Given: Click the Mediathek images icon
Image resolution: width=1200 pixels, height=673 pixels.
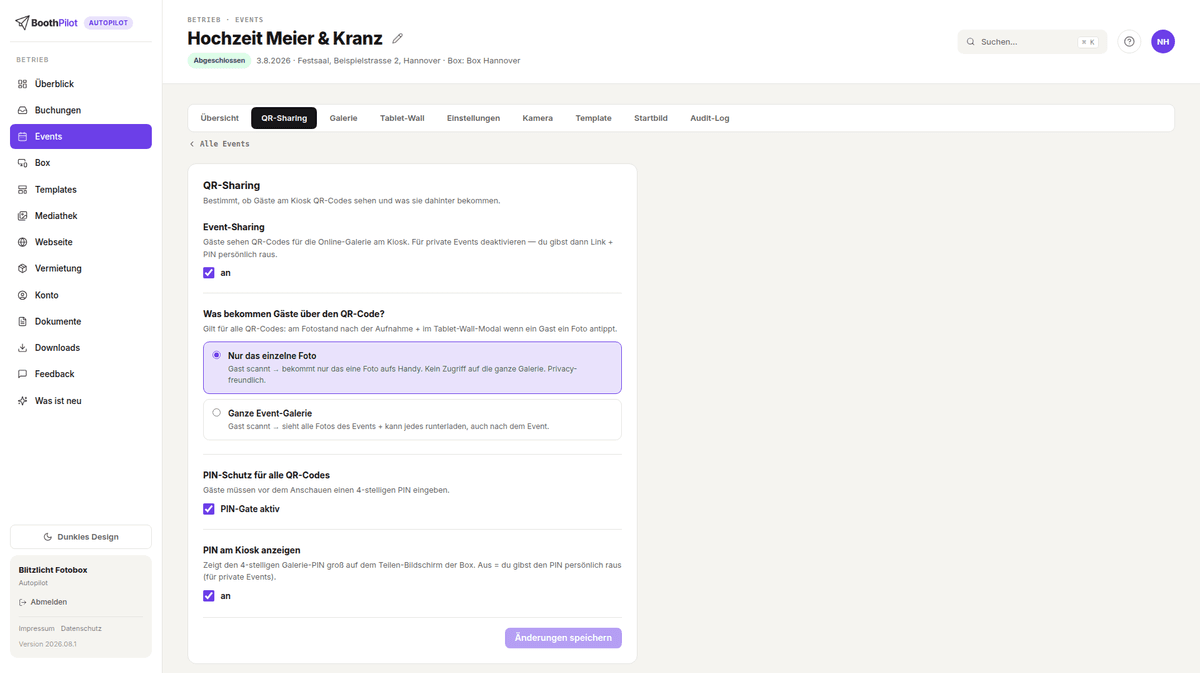Looking at the screenshot, I should [23, 216].
